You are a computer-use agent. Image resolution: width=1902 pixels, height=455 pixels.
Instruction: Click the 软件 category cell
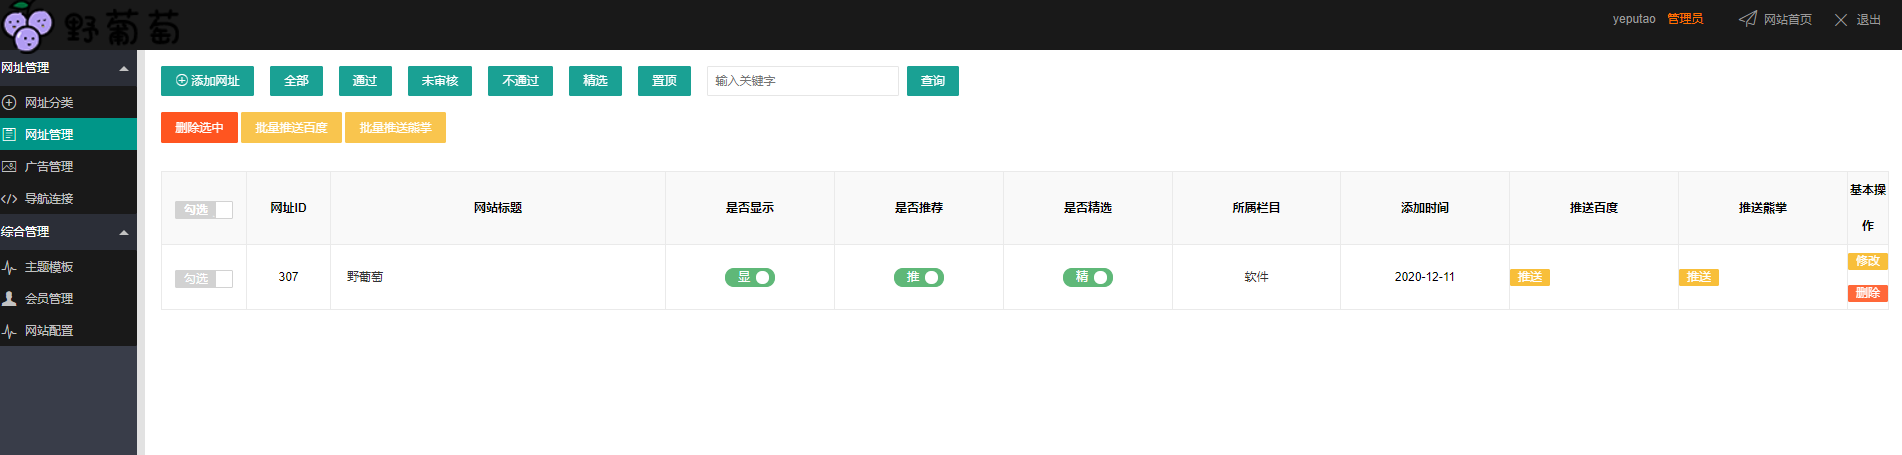1256,277
